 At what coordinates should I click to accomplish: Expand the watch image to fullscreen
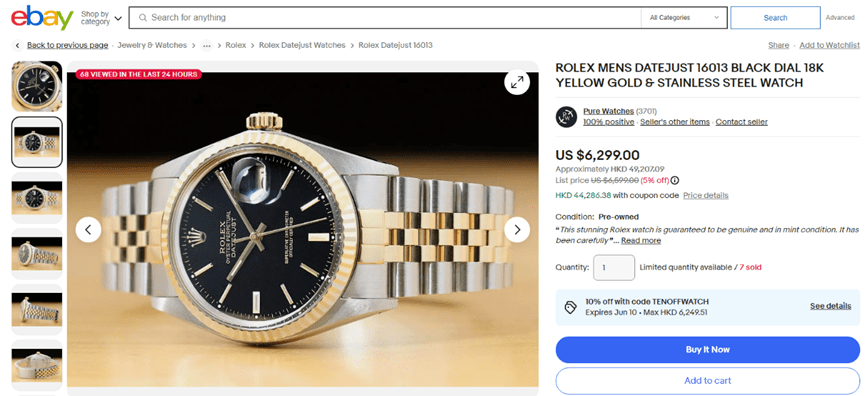(517, 82)
